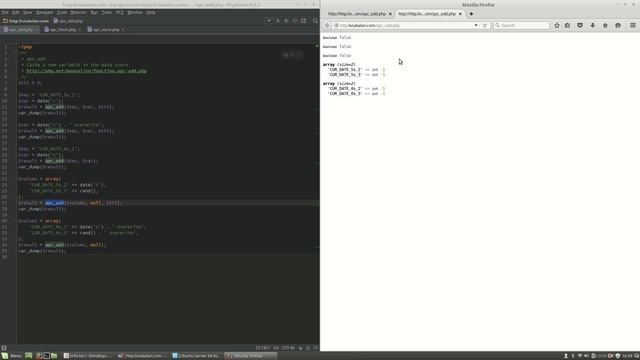Open the View menu in PhpStorm
This screenshot has width=640, height=360.
tap(27, 13)
